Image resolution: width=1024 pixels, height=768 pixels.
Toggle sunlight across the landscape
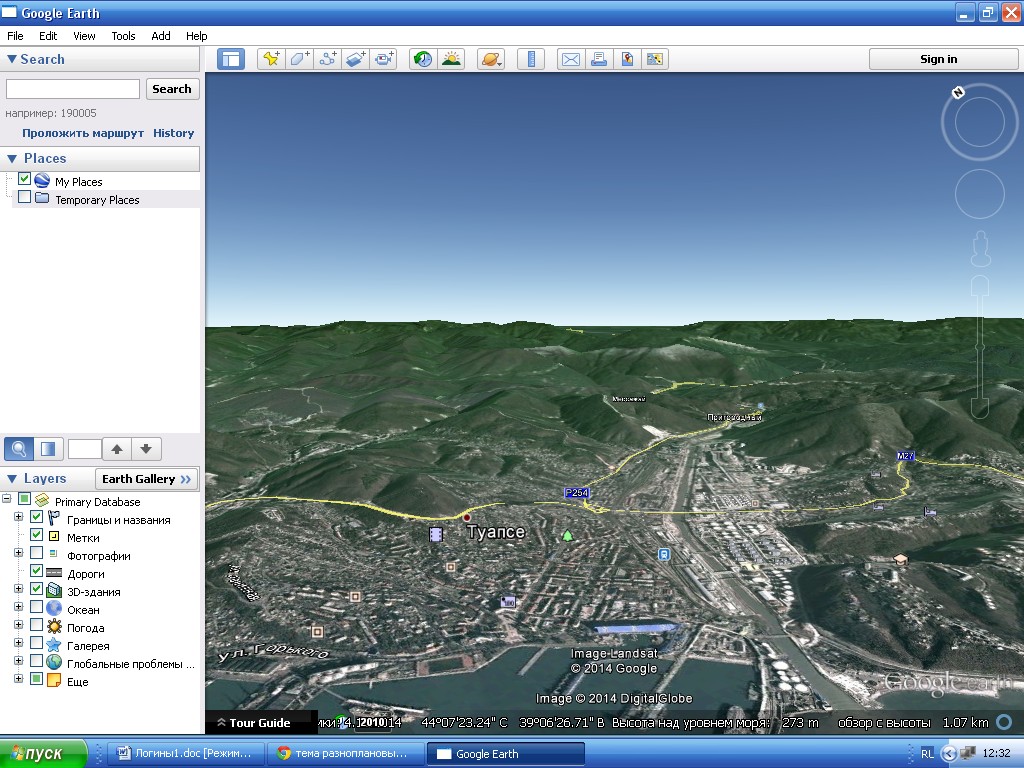(x=451, y=59)
